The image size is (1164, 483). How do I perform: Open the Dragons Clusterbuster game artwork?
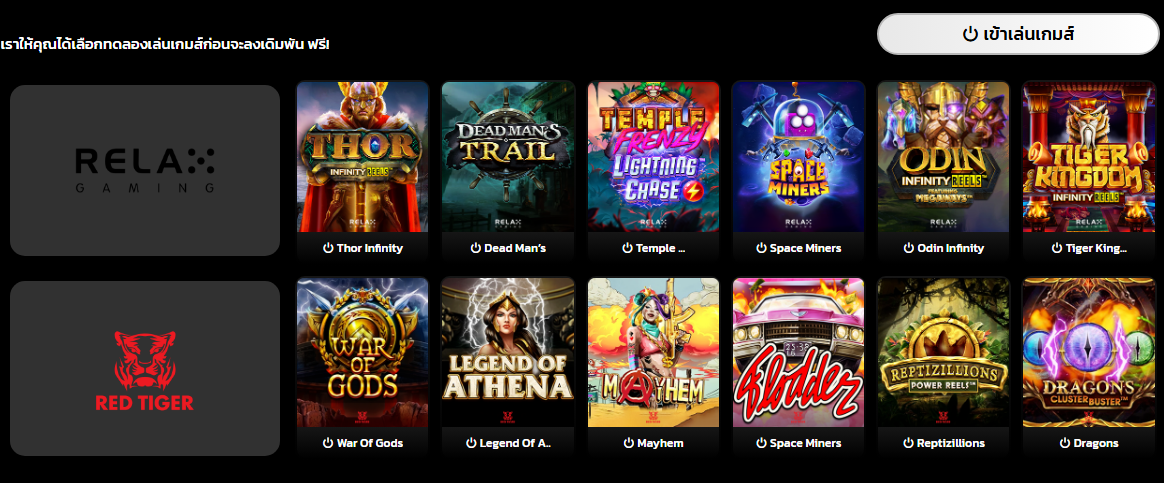tap(1089, 352)
